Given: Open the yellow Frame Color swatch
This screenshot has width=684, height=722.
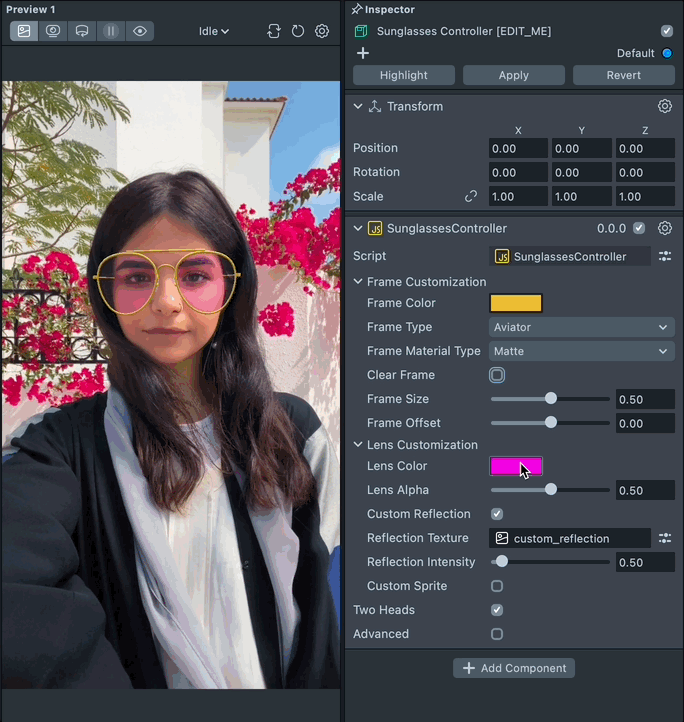Looking at the screenshot, I should (515, 303).
